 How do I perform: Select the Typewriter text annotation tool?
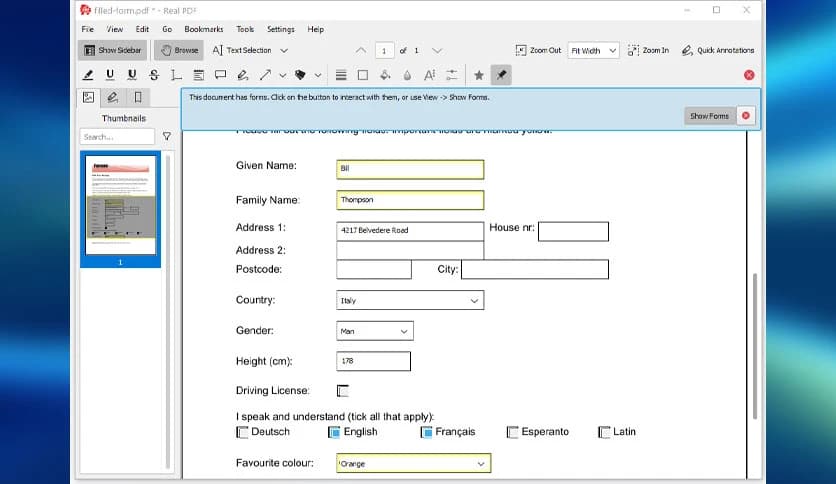coord(176,75)
